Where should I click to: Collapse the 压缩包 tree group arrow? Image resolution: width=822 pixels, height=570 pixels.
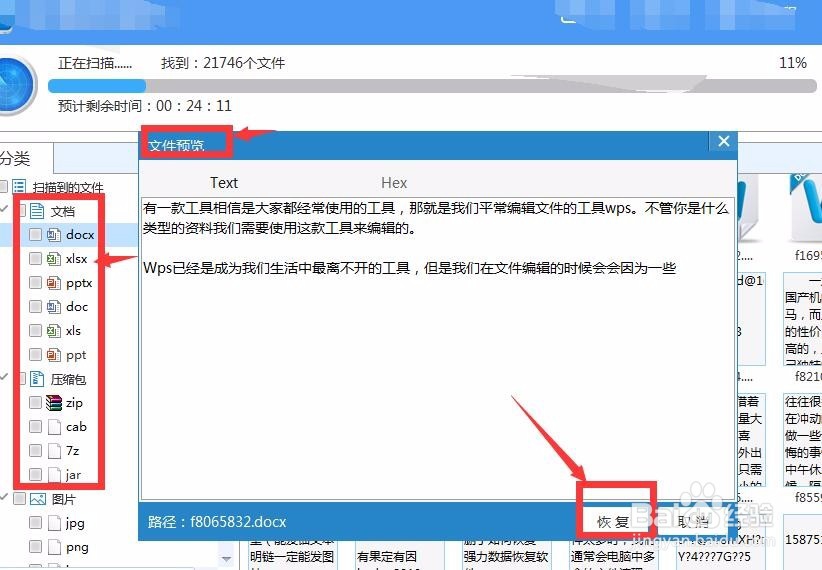[x=4, y=378]
